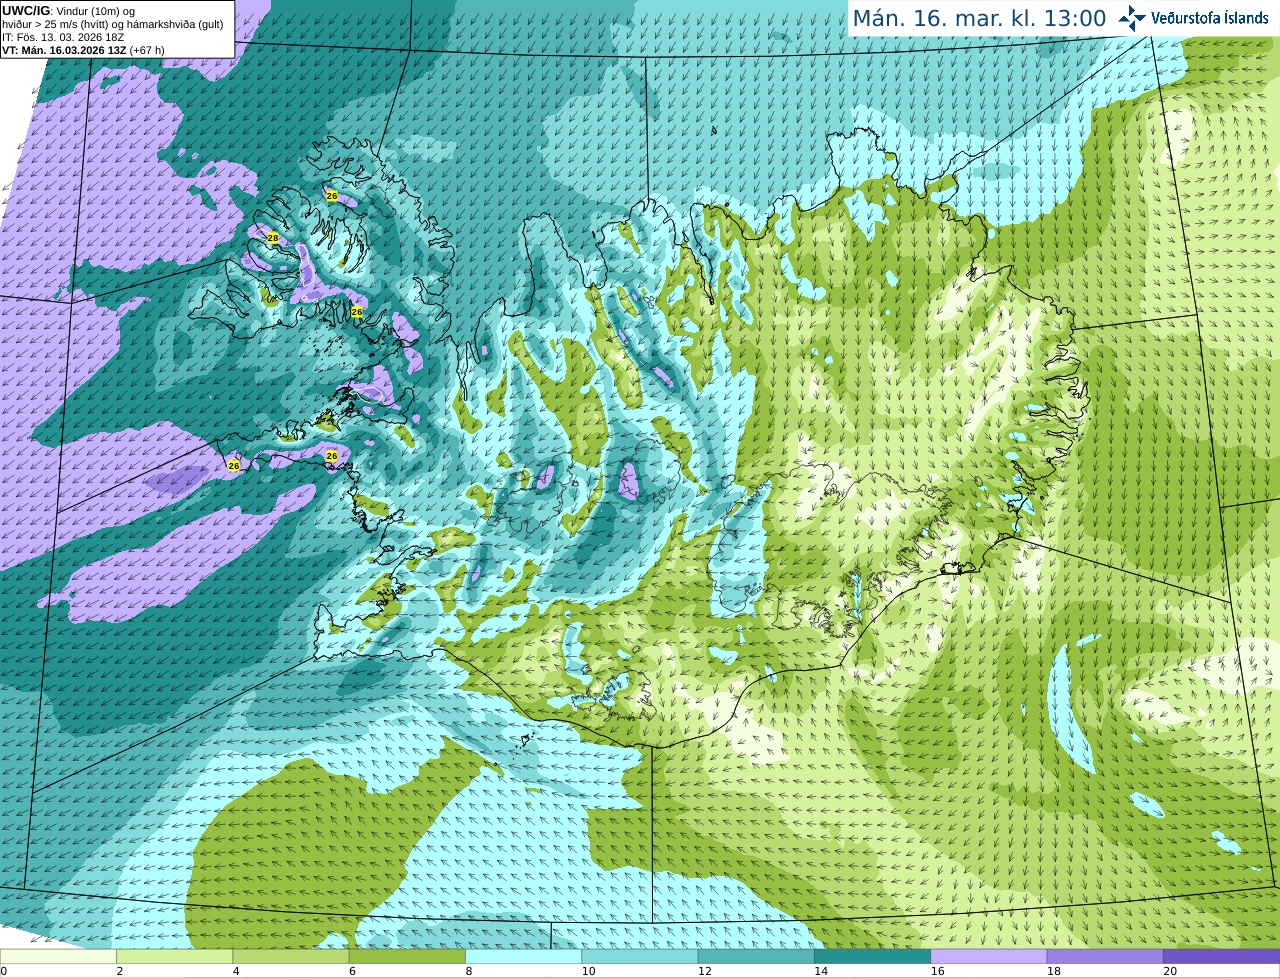The height and width of the screenshot is (978, 1280).
Task: Click the 'Mán. 16. mar. kl. 13:00' title
Action: [x=979, y=18]
